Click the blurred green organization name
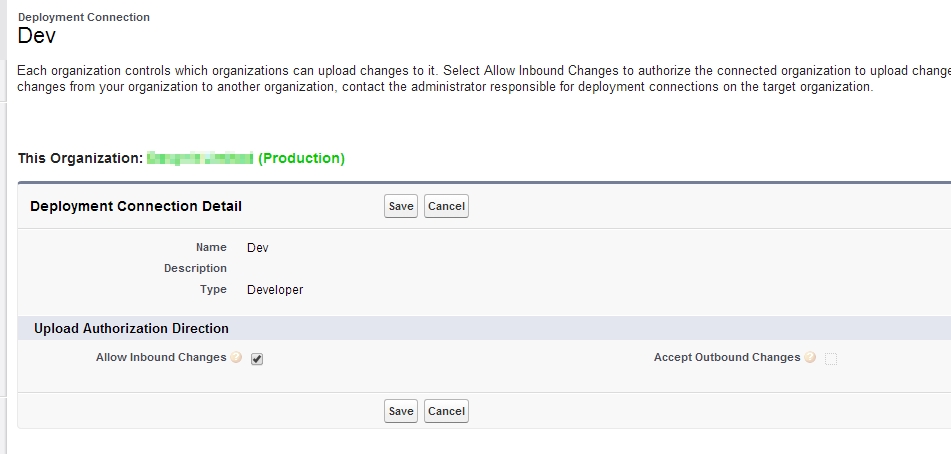The image size is (951, 454). tap(199, 158)
